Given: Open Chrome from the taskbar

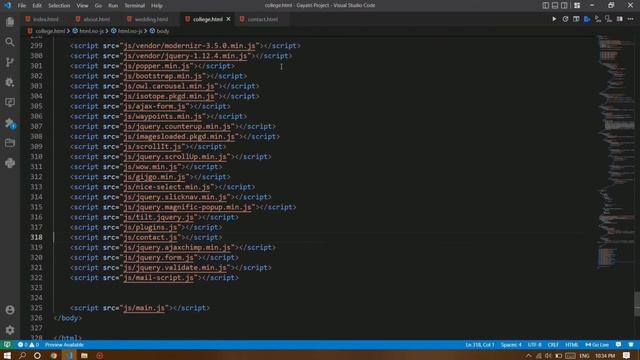Looking at the screenshot, I should click(x=53, y=356).
